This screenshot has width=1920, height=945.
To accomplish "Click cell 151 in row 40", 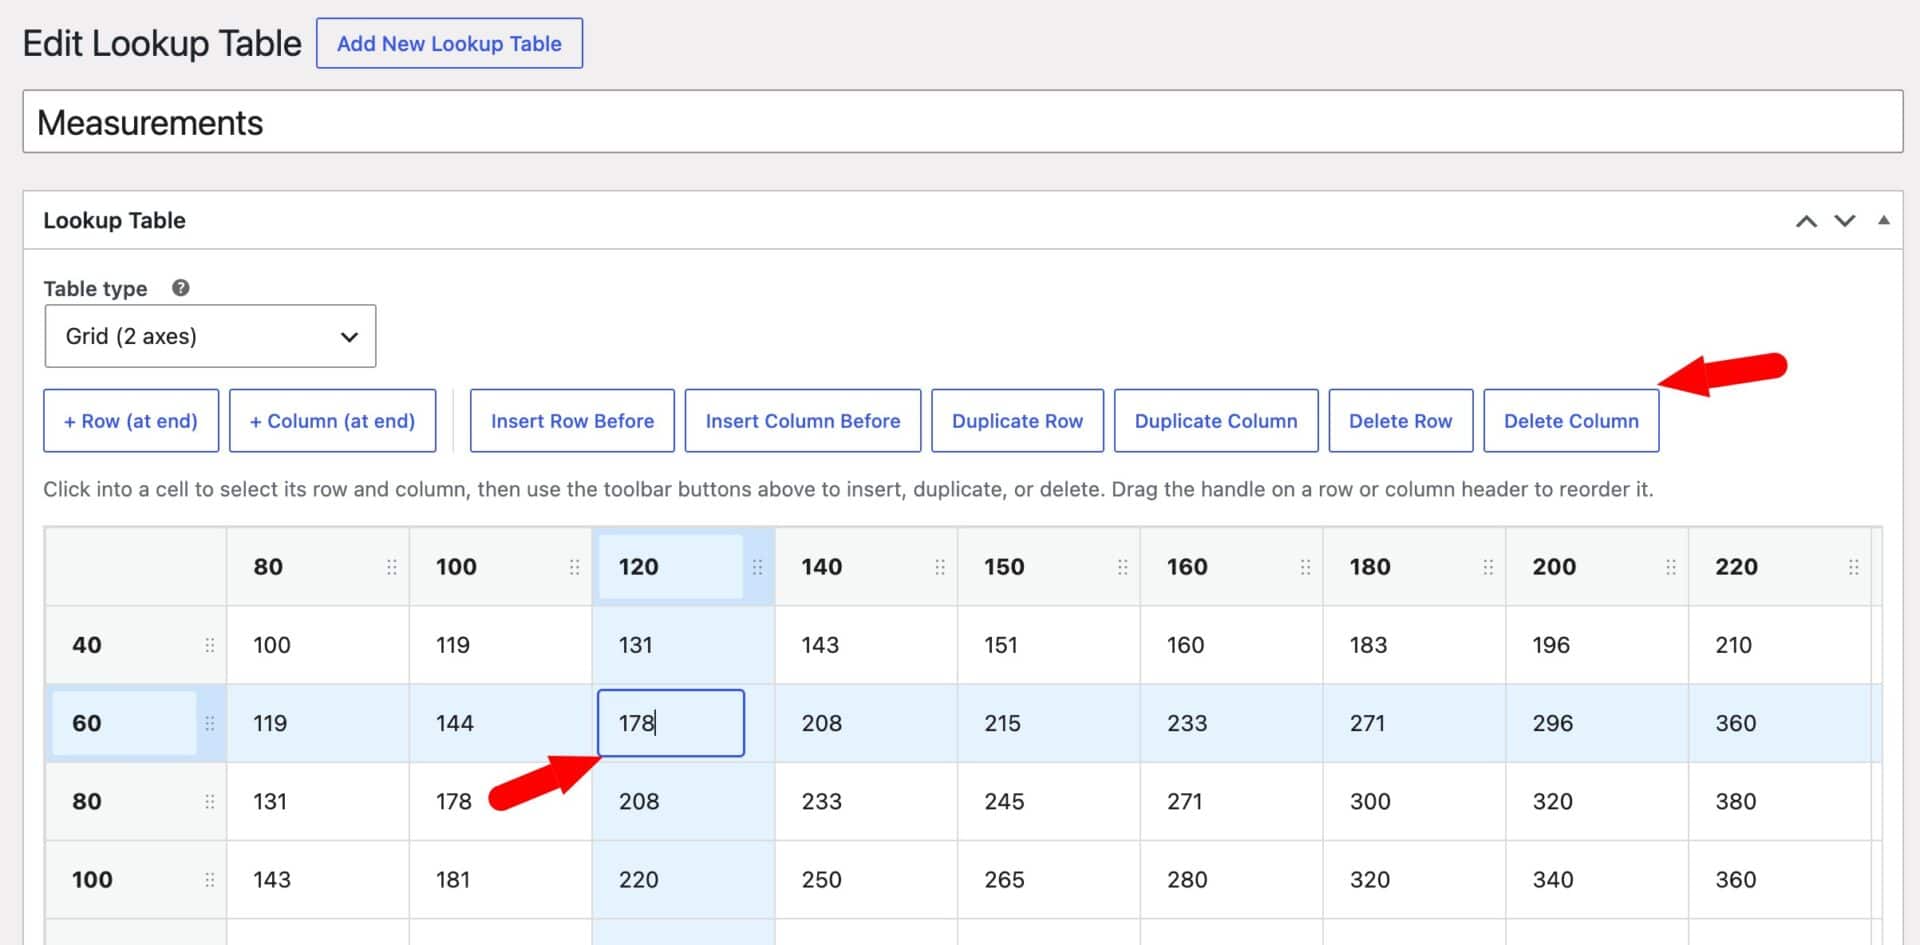I will pyautogui.click(x=1049, y=645).
